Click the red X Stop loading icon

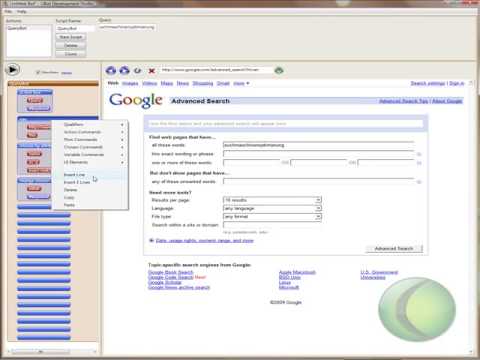[152, 71]
